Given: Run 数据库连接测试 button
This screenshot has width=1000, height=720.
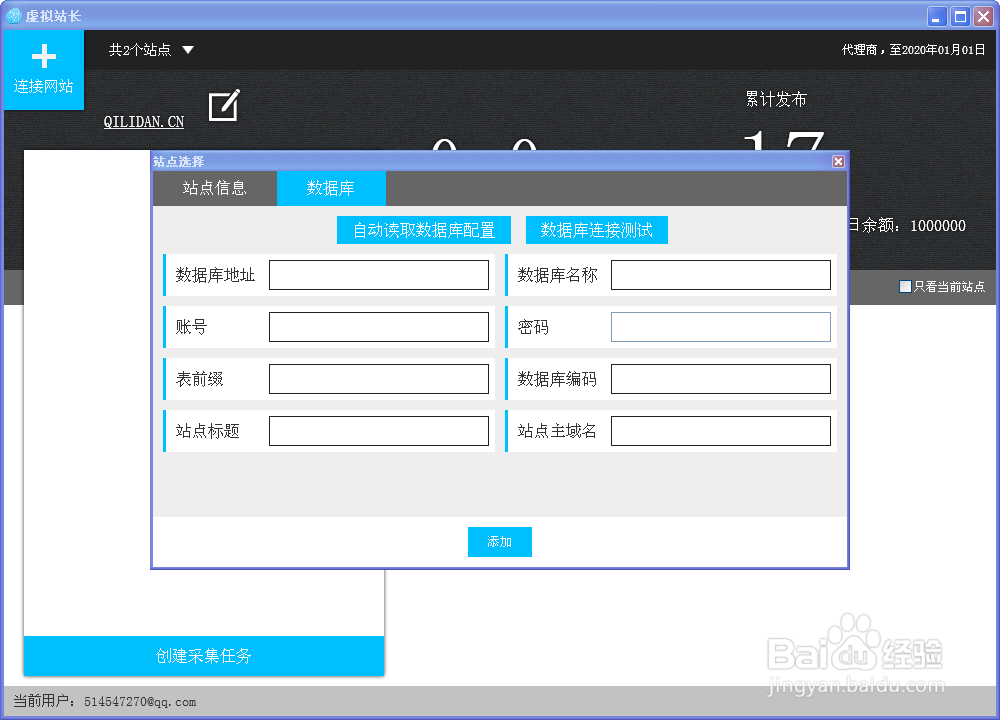Looking at the screenshot, I should (x=597, y=230).
